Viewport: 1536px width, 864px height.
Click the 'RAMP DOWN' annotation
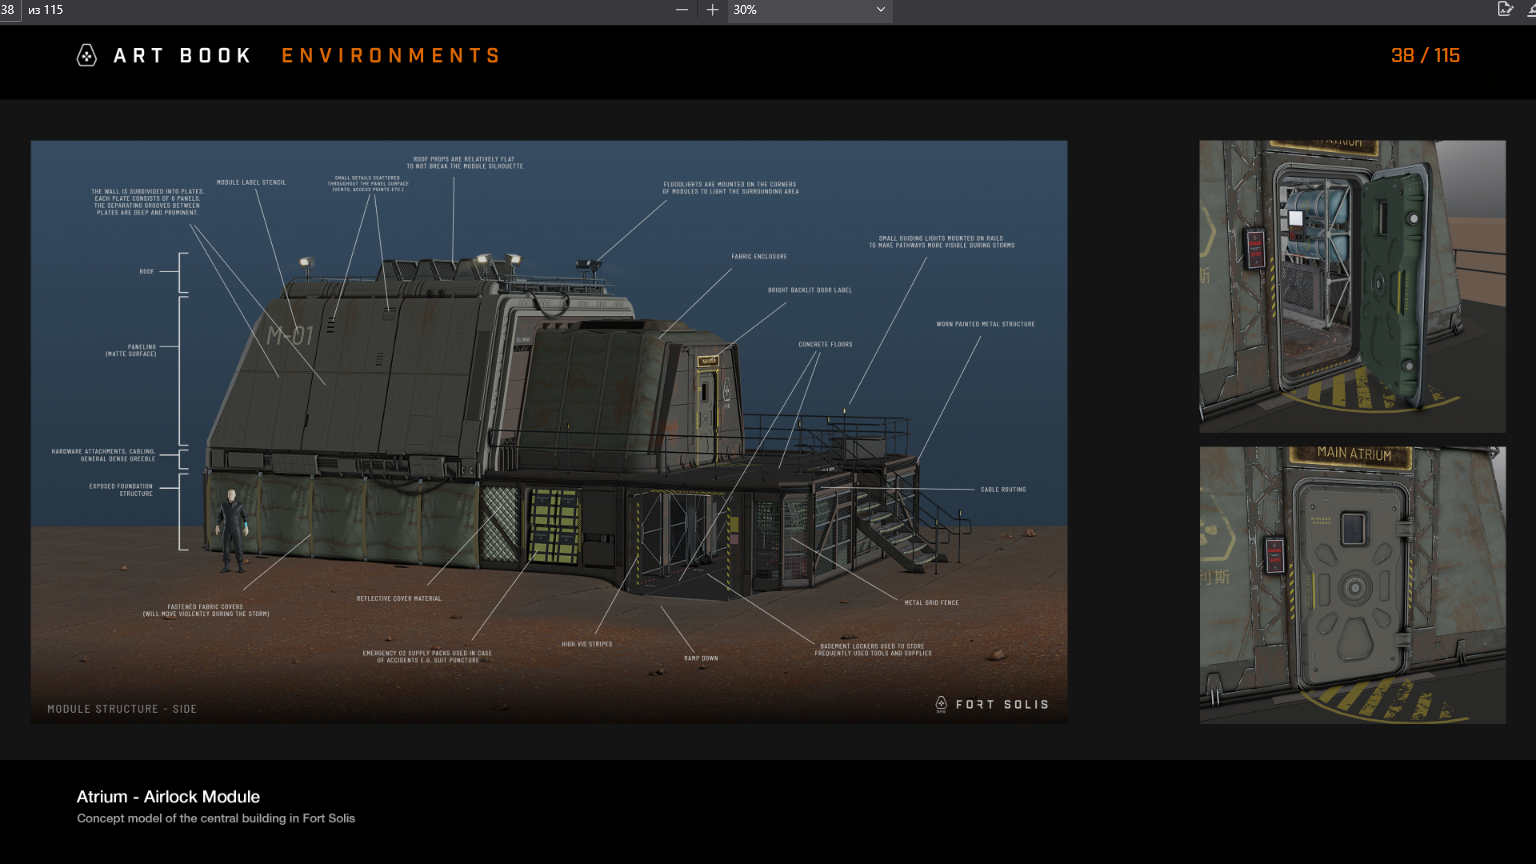pos(701,658)
